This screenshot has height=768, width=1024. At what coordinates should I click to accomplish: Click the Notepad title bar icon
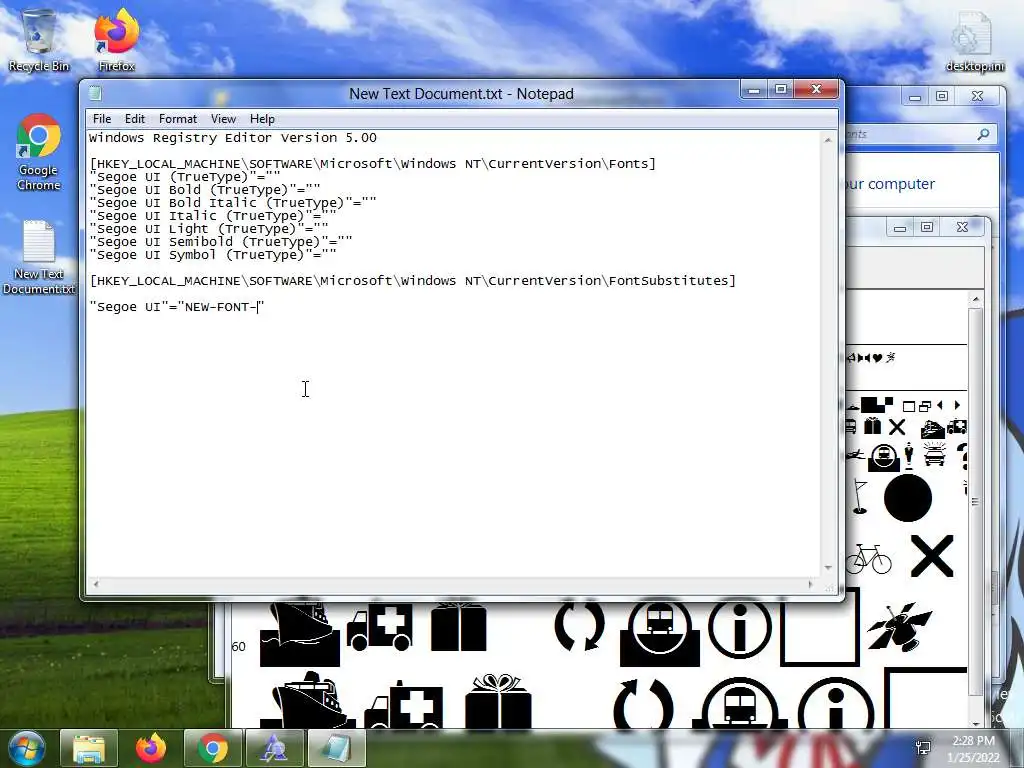95,93
